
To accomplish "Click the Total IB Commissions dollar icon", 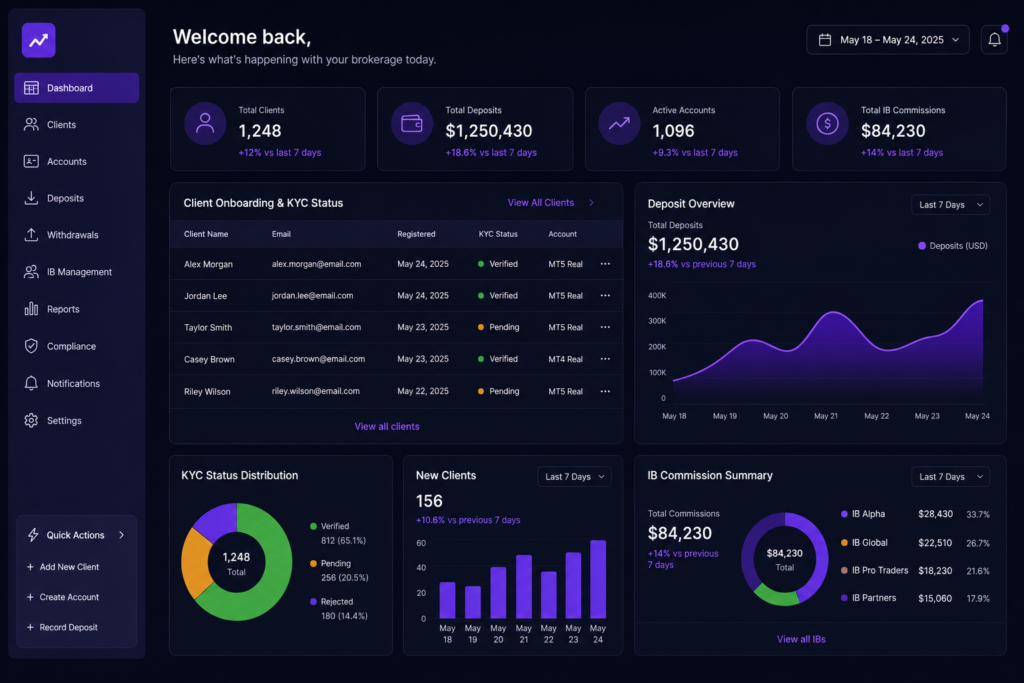I will pos(827,123).
